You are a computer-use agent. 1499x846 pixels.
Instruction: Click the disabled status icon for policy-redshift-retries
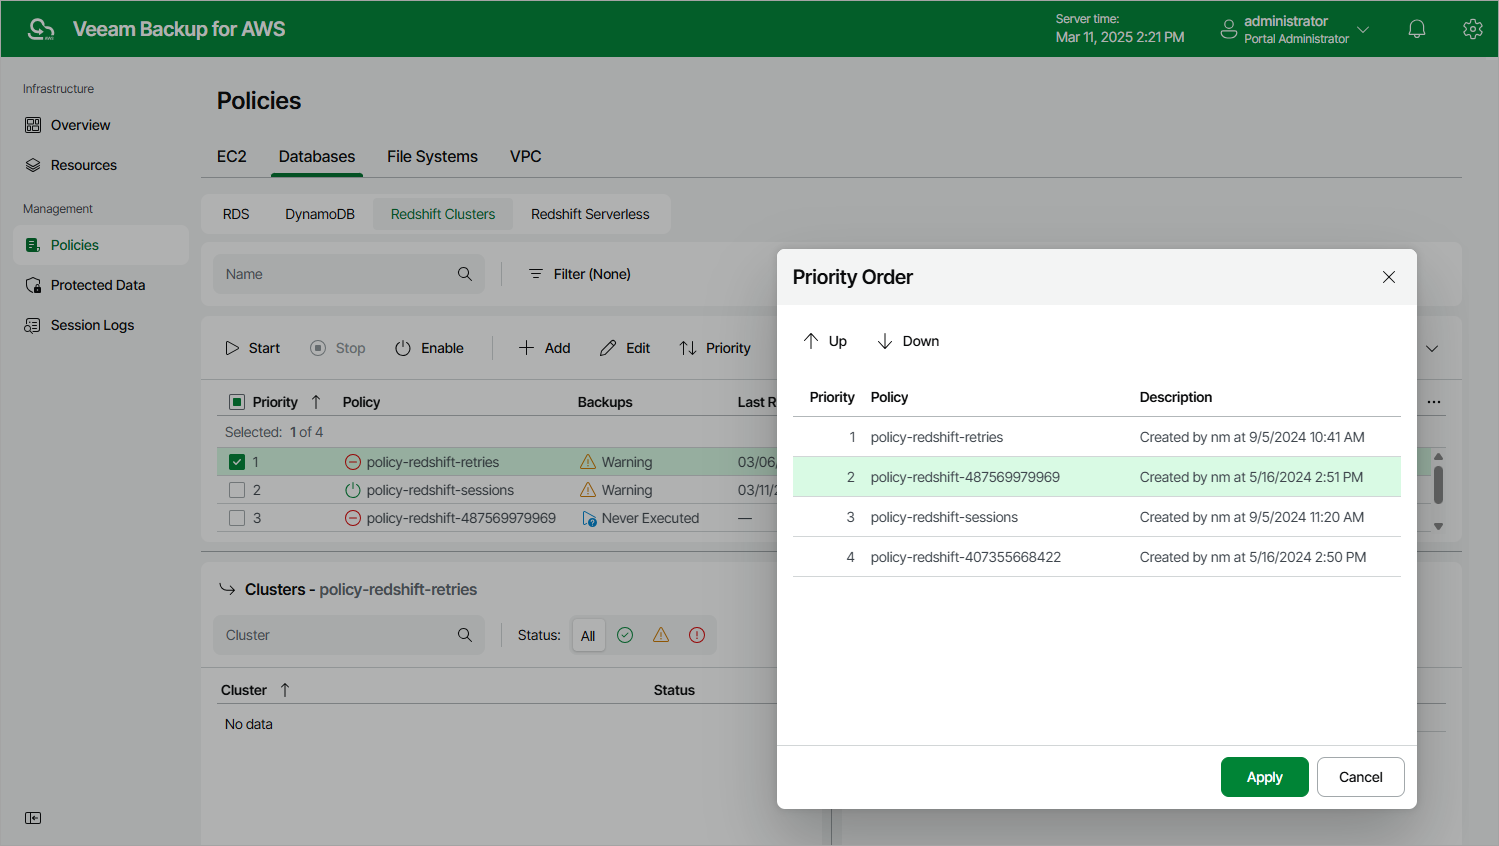tap(353, 462)
